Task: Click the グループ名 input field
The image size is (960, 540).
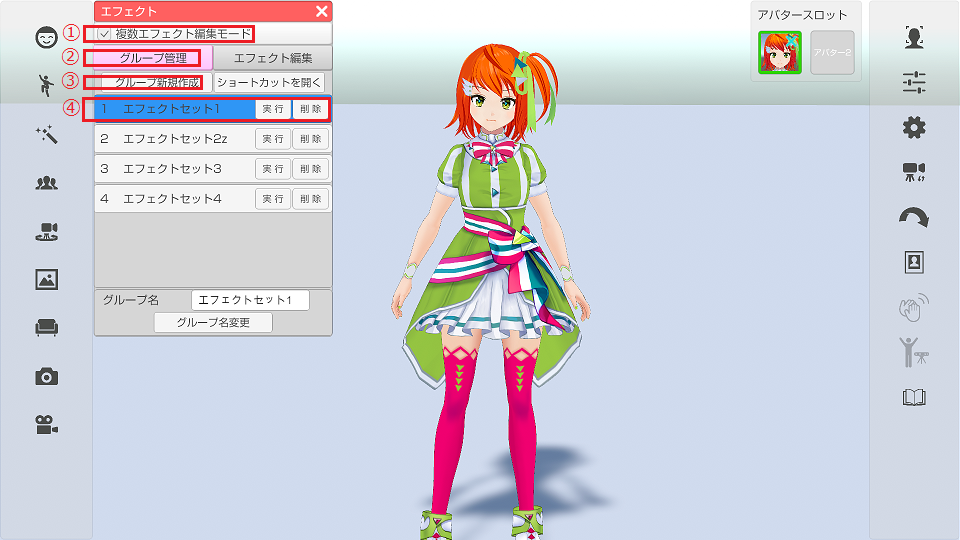Action: (x=250, y=300)
